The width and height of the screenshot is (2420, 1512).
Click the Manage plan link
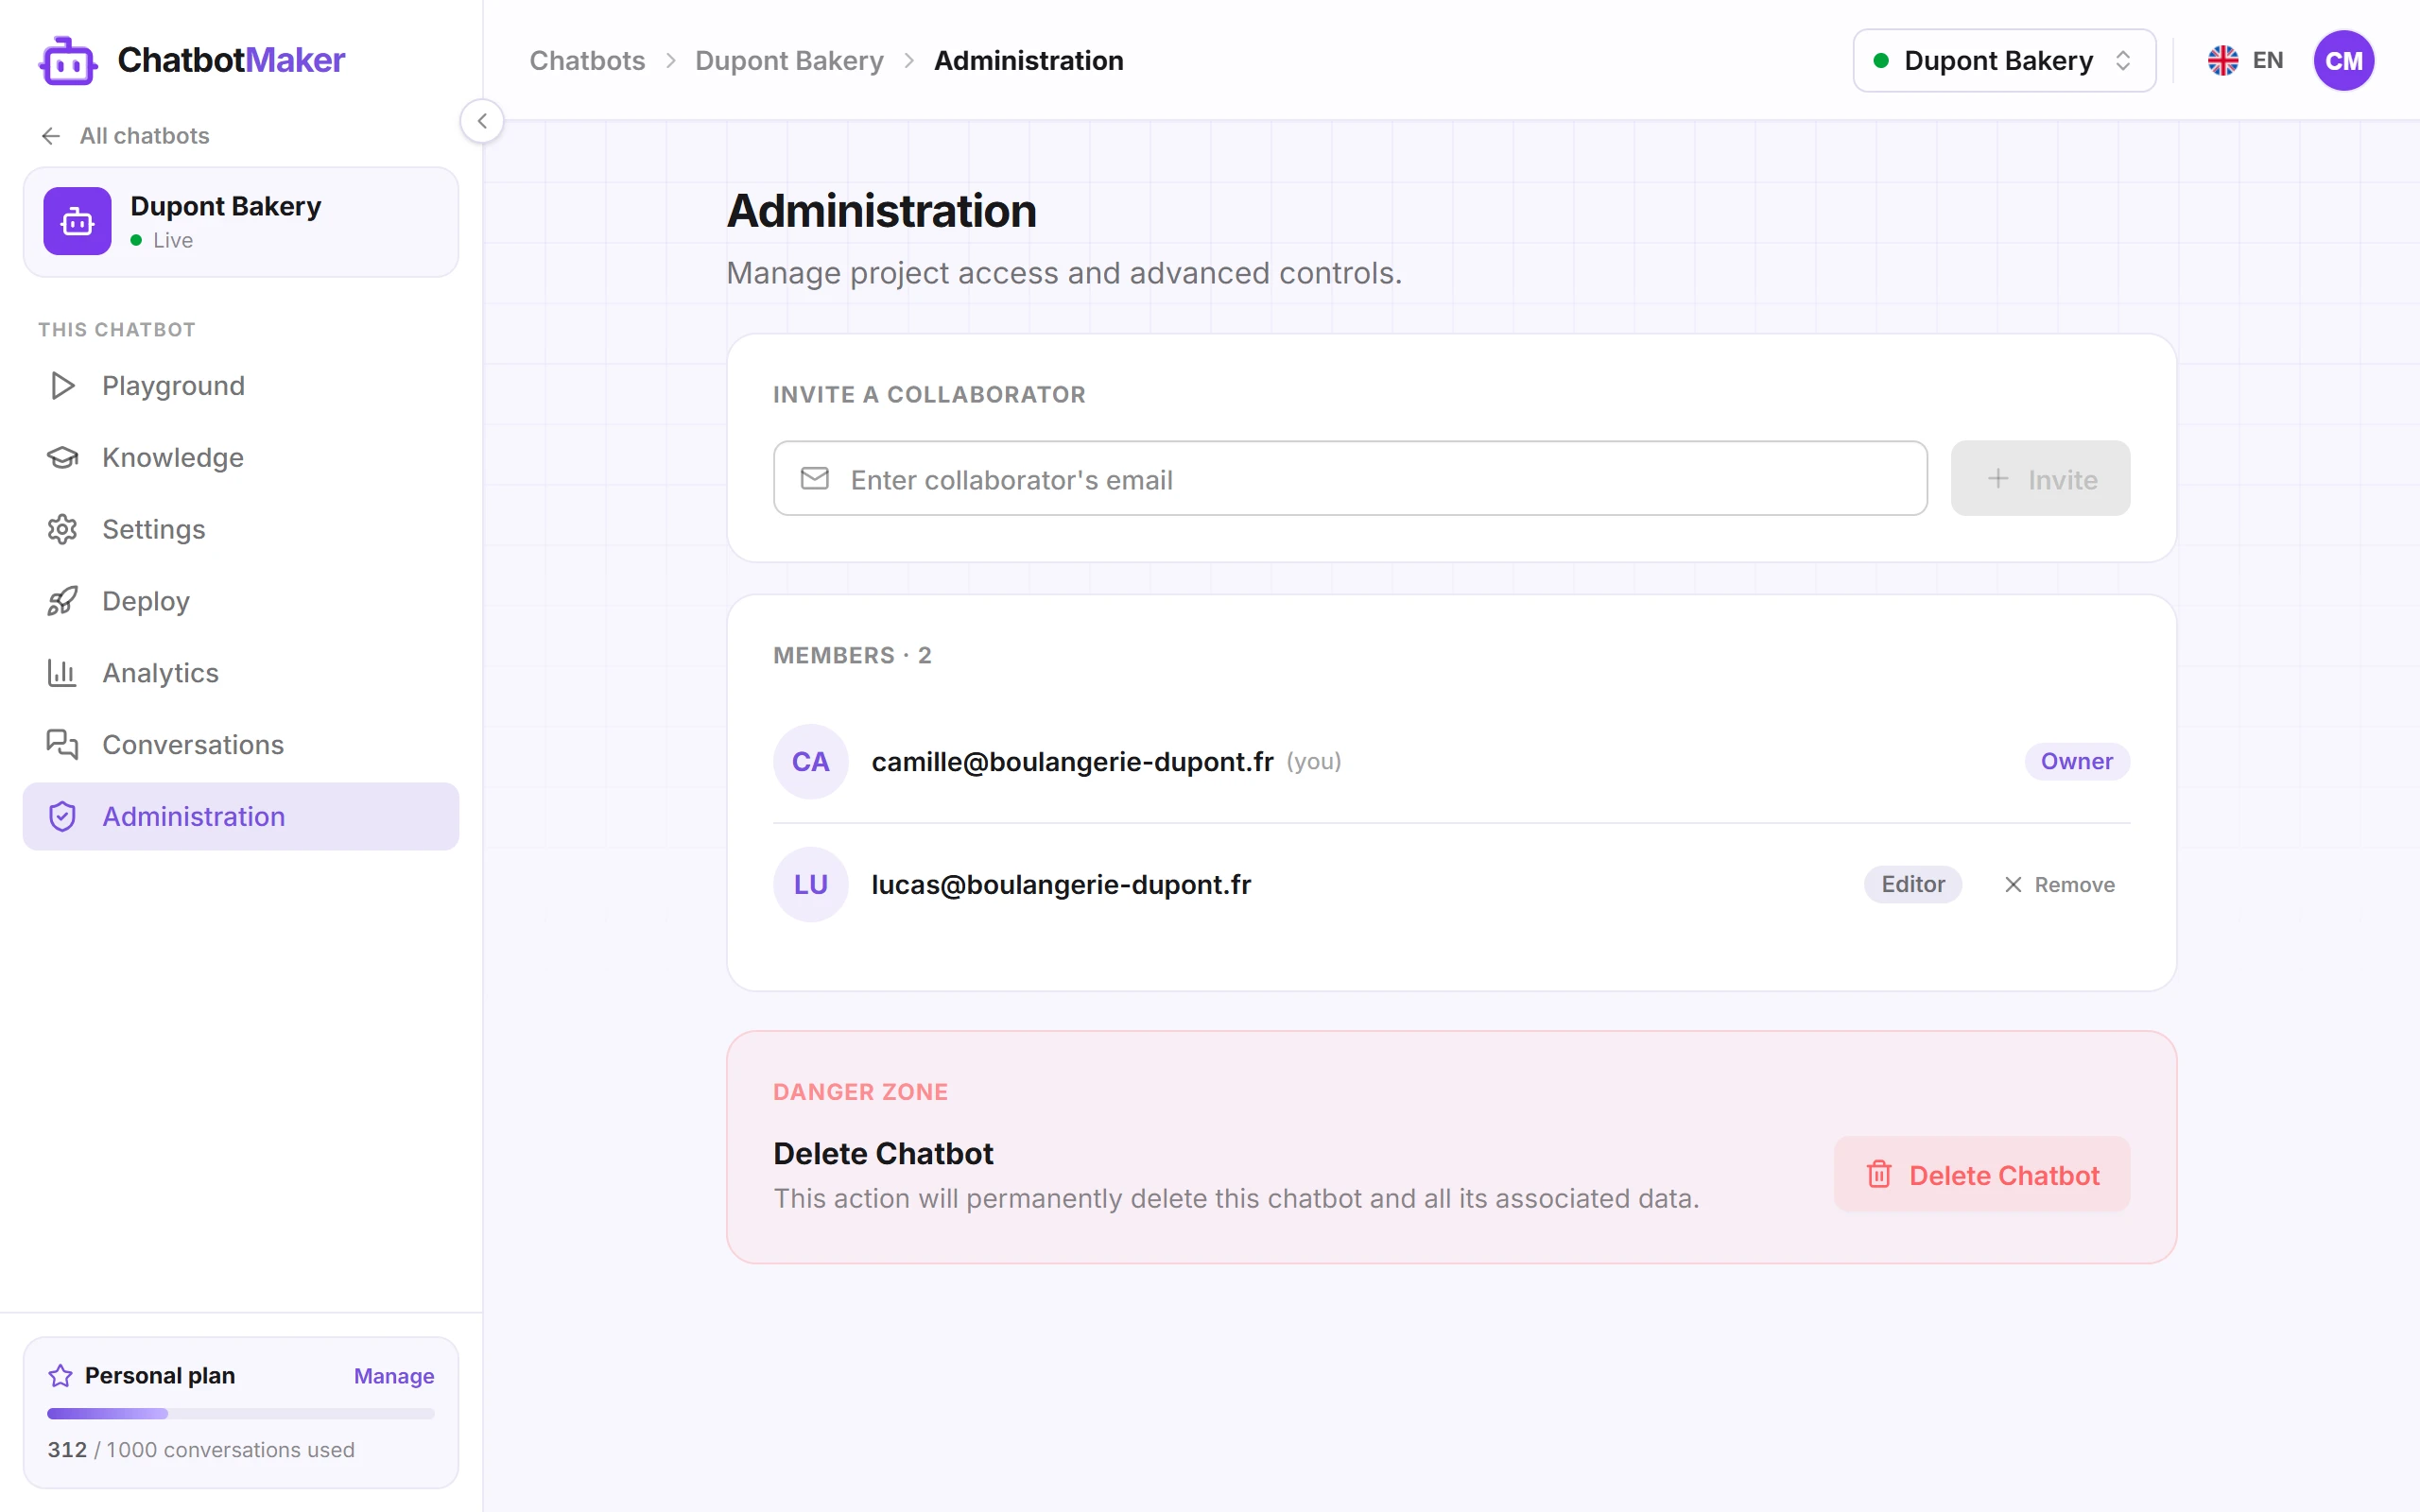(x=394, y=1376)
